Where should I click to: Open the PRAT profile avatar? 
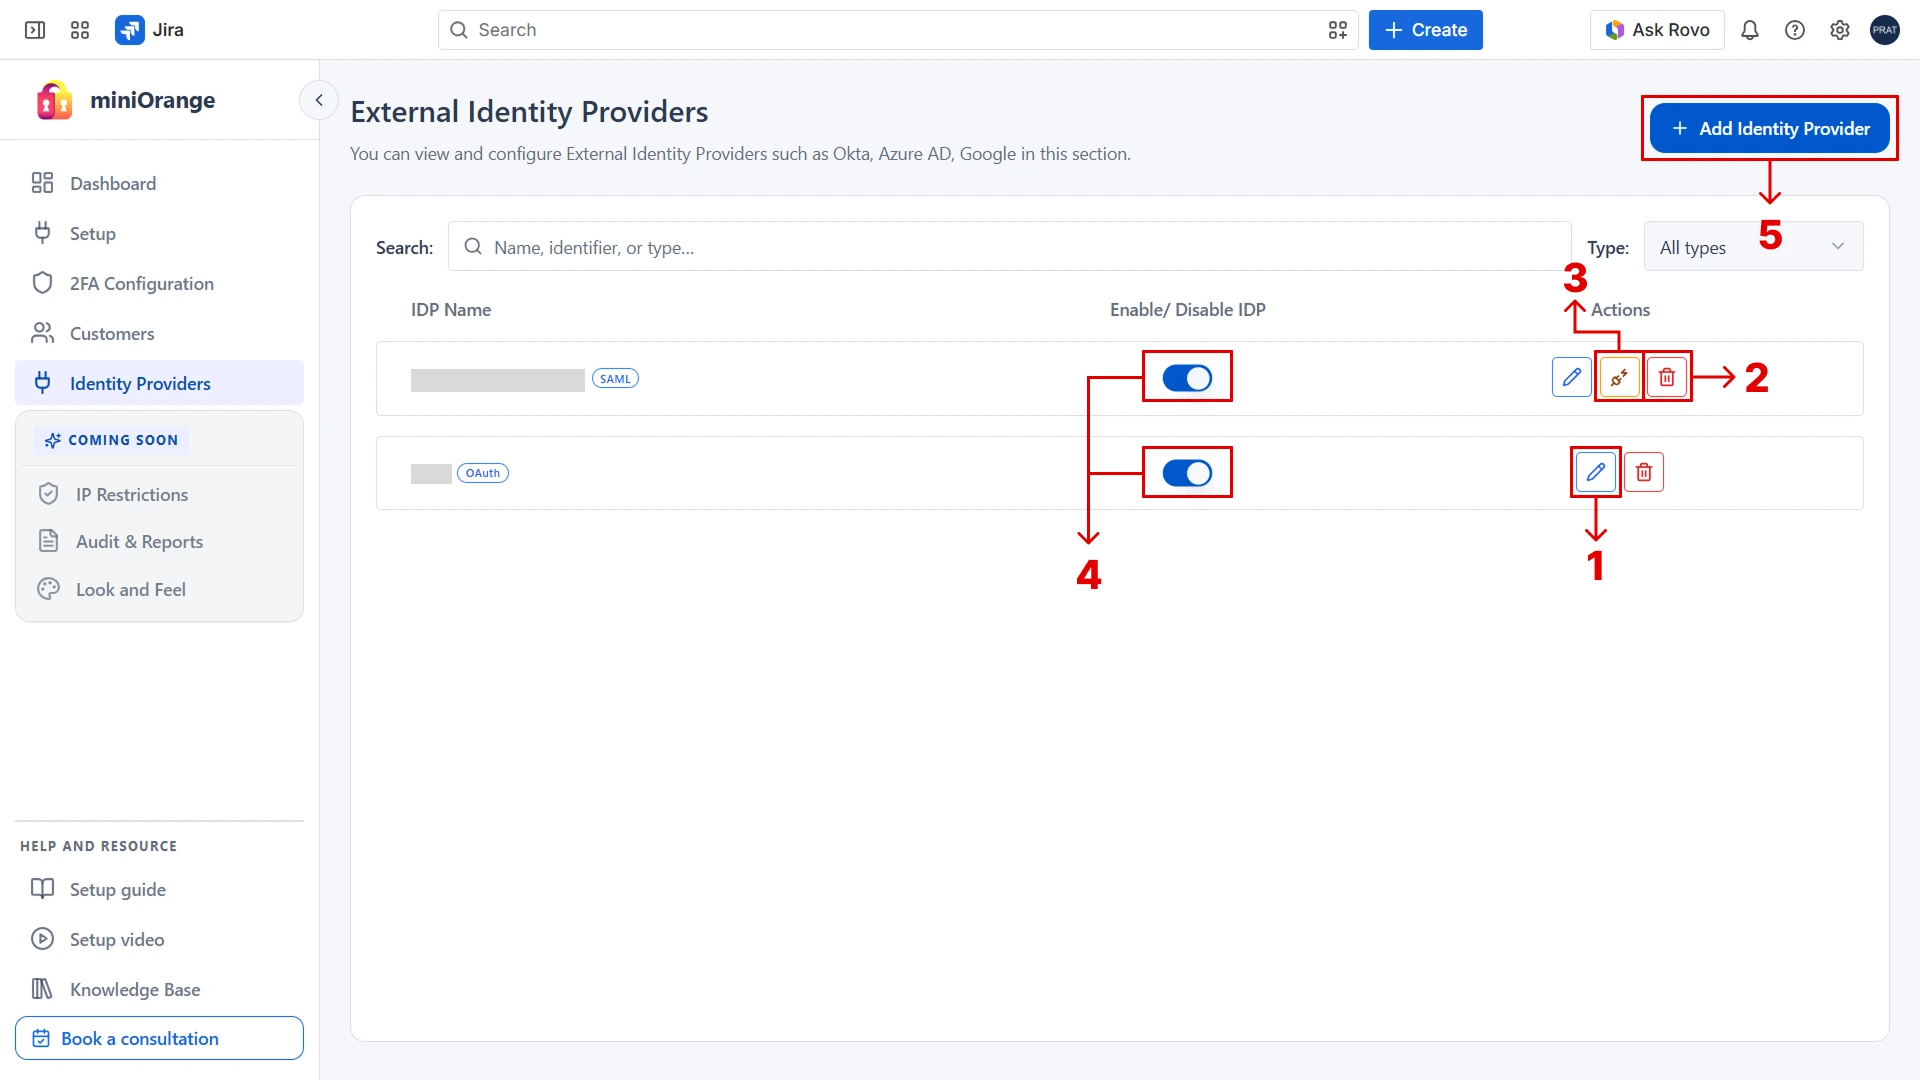(1884, 30)
